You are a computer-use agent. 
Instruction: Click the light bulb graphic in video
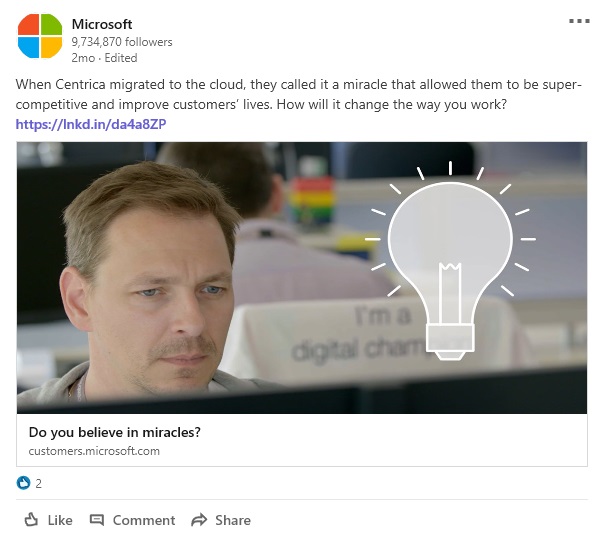click(450, 261)
